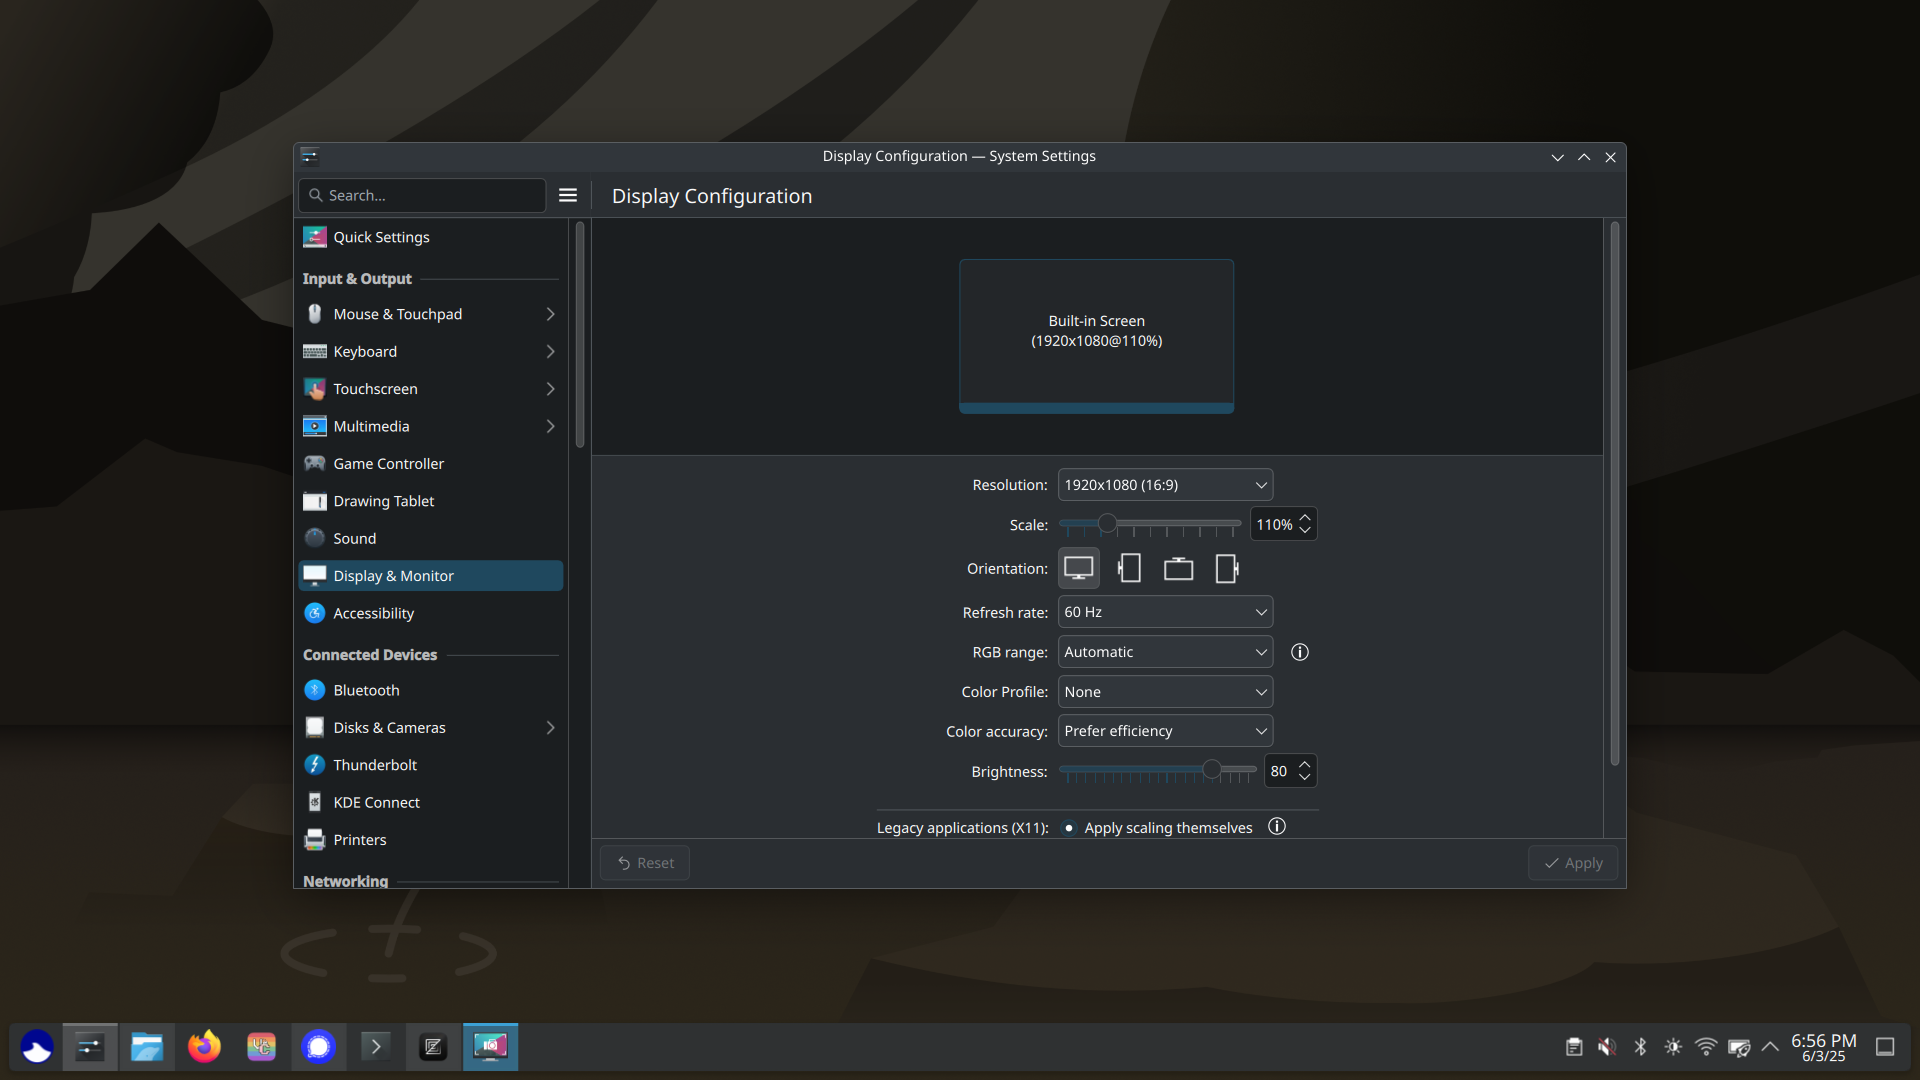Go to Multimedia settings
Image resolution: width=1920 pixels, height=1080 pixels.
430,426
